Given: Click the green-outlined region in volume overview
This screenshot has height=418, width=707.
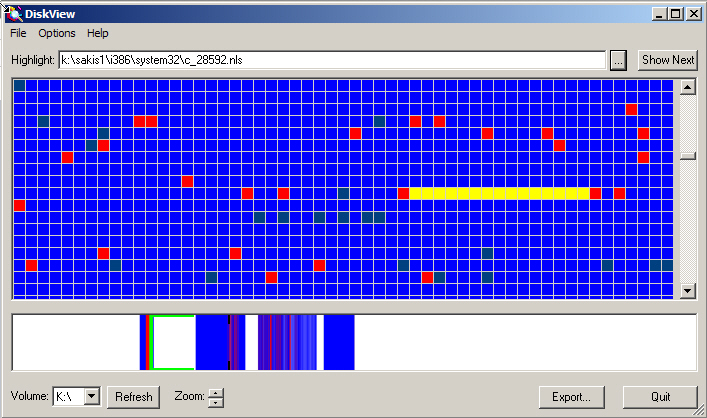Looking at the screenshot, I should 174,343.
